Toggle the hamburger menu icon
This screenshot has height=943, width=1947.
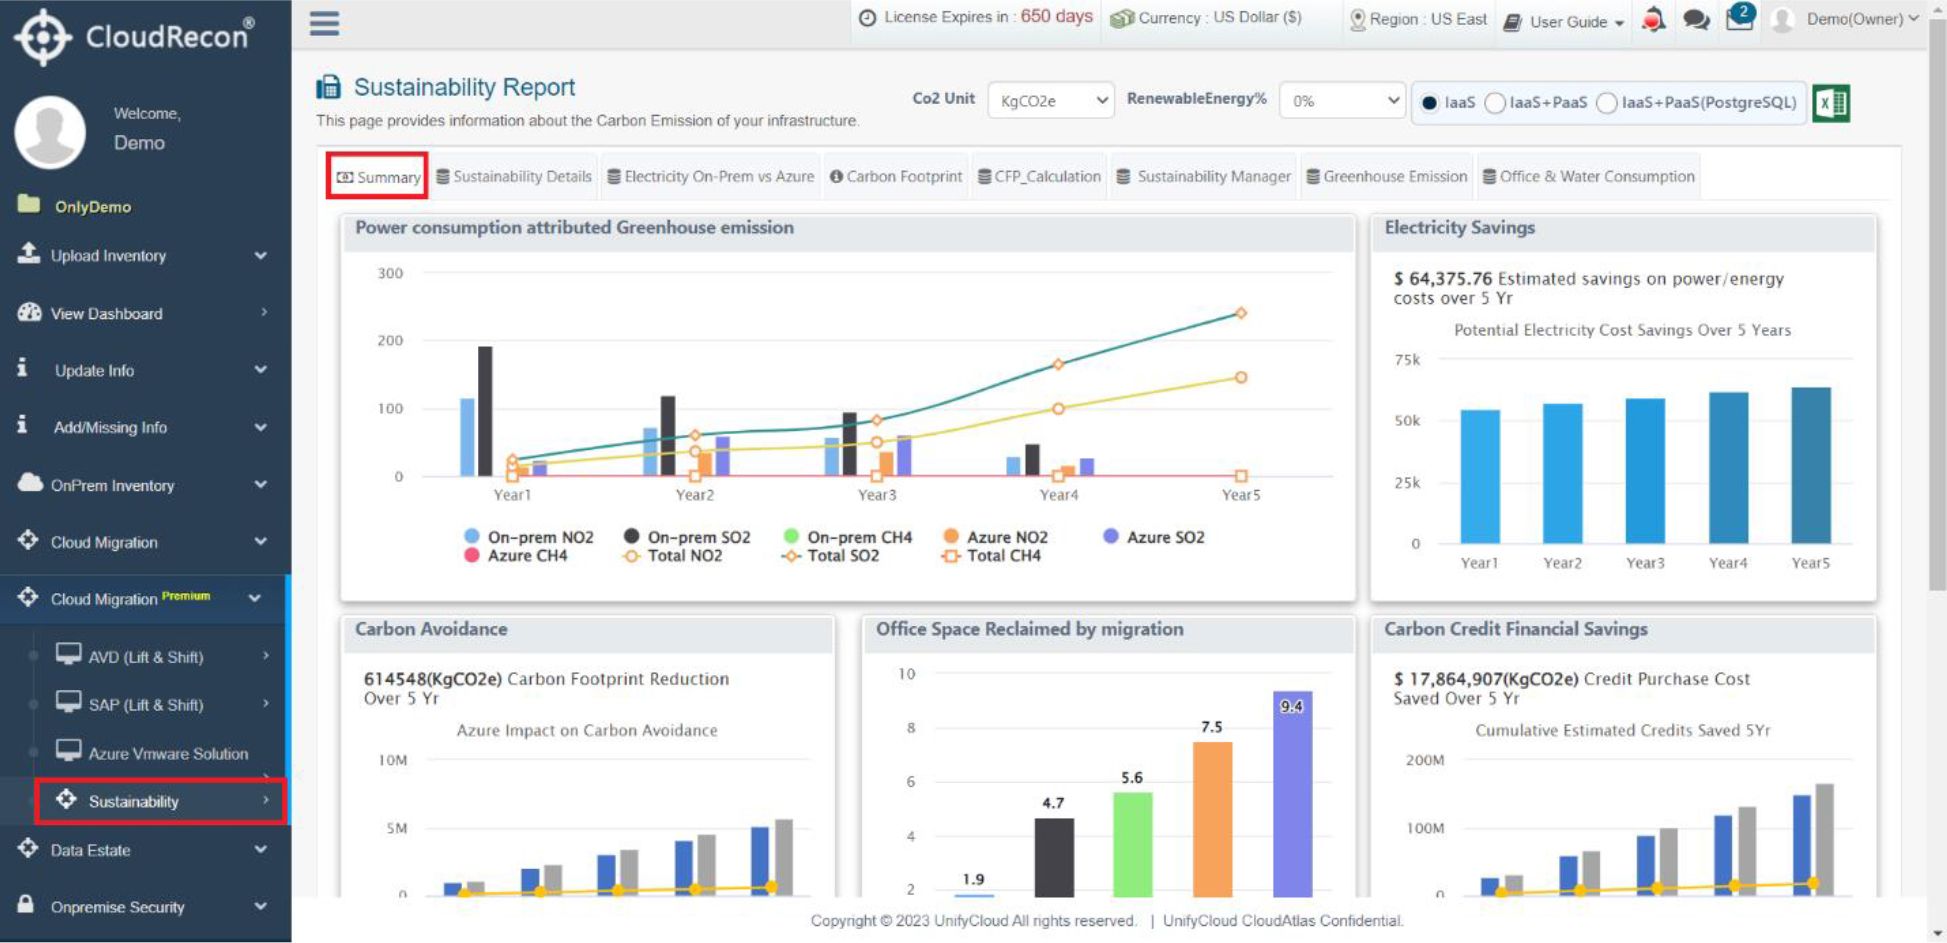pos(324,23)
